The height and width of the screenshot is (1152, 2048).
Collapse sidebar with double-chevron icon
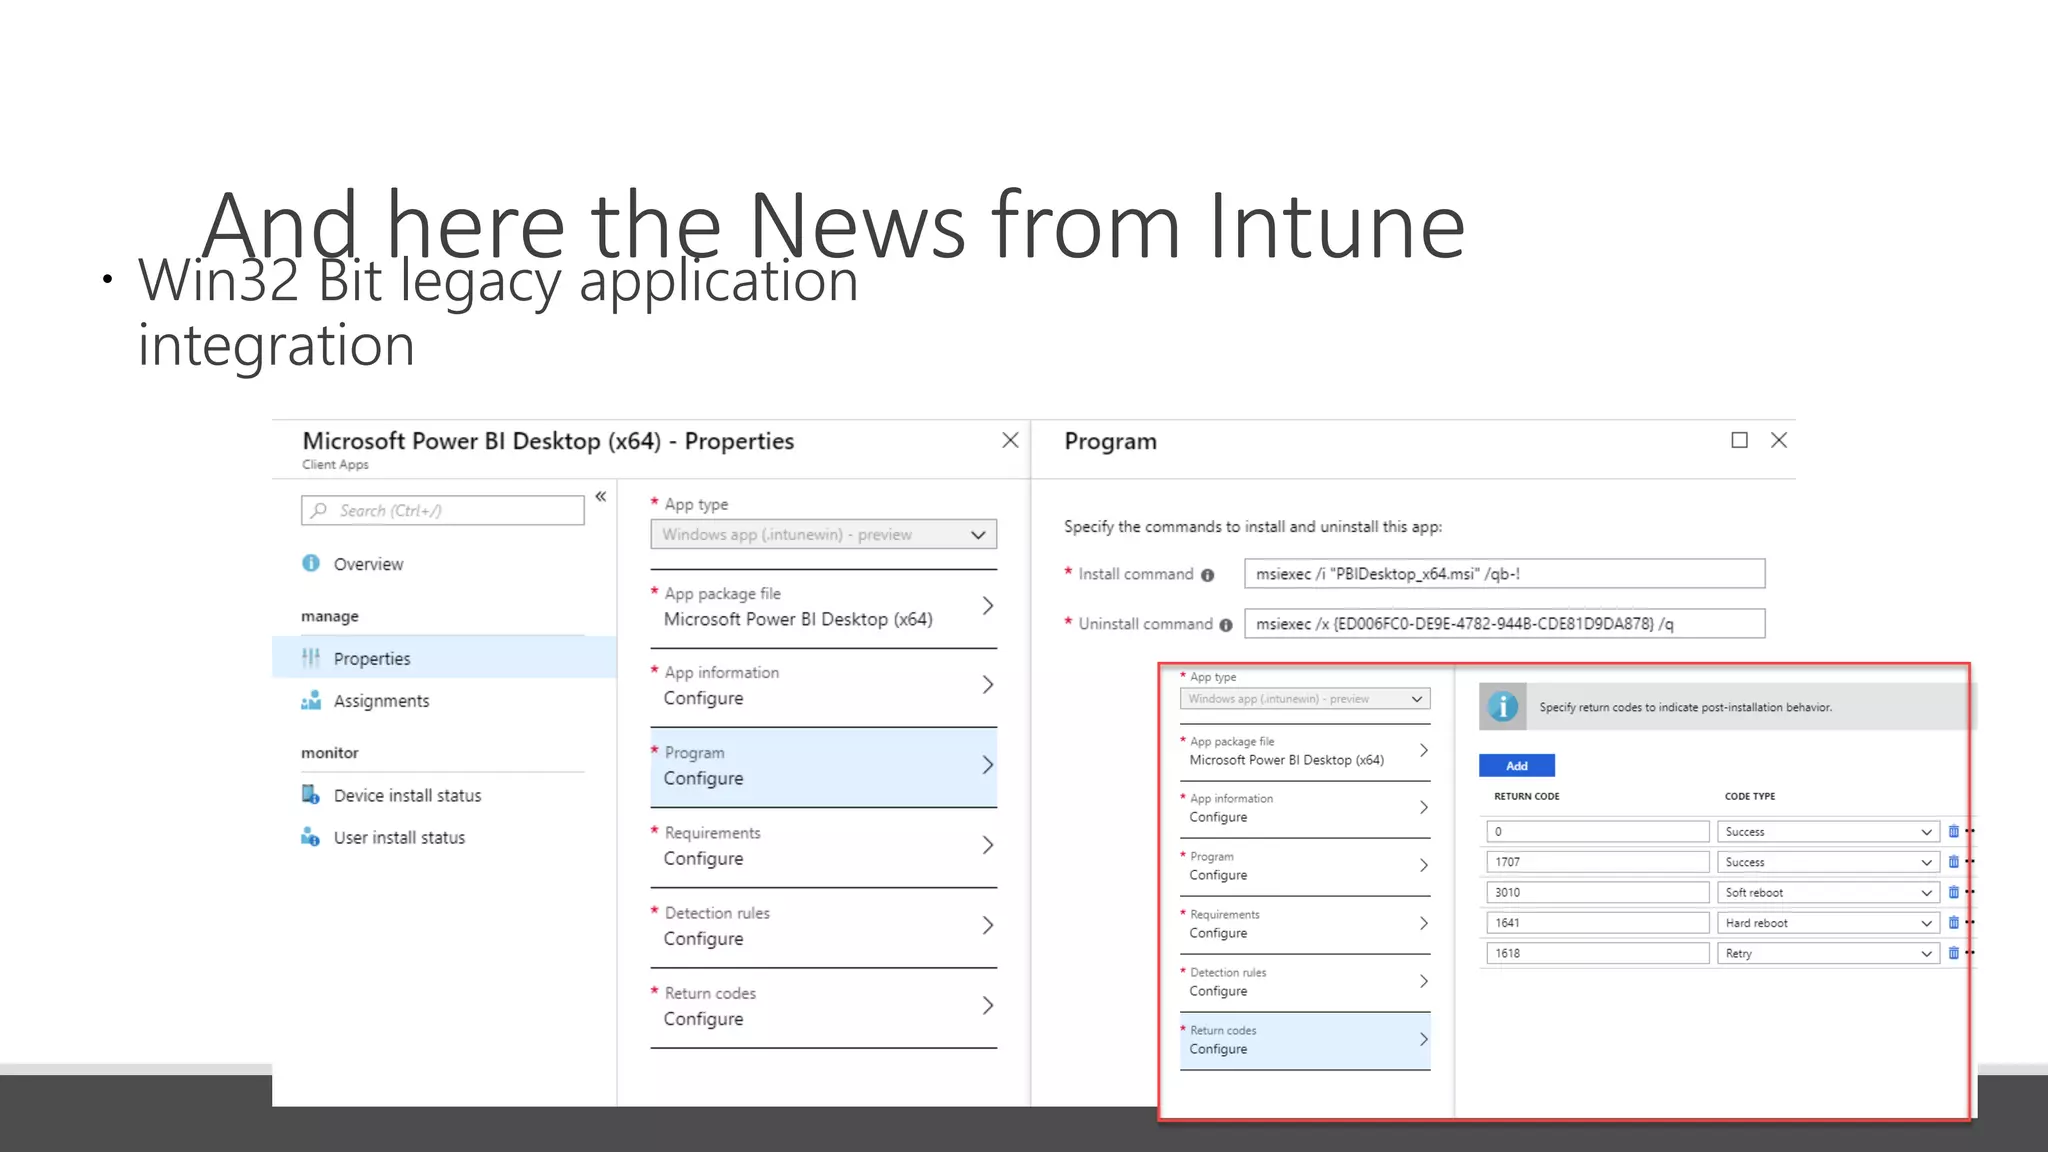[601, 496]
